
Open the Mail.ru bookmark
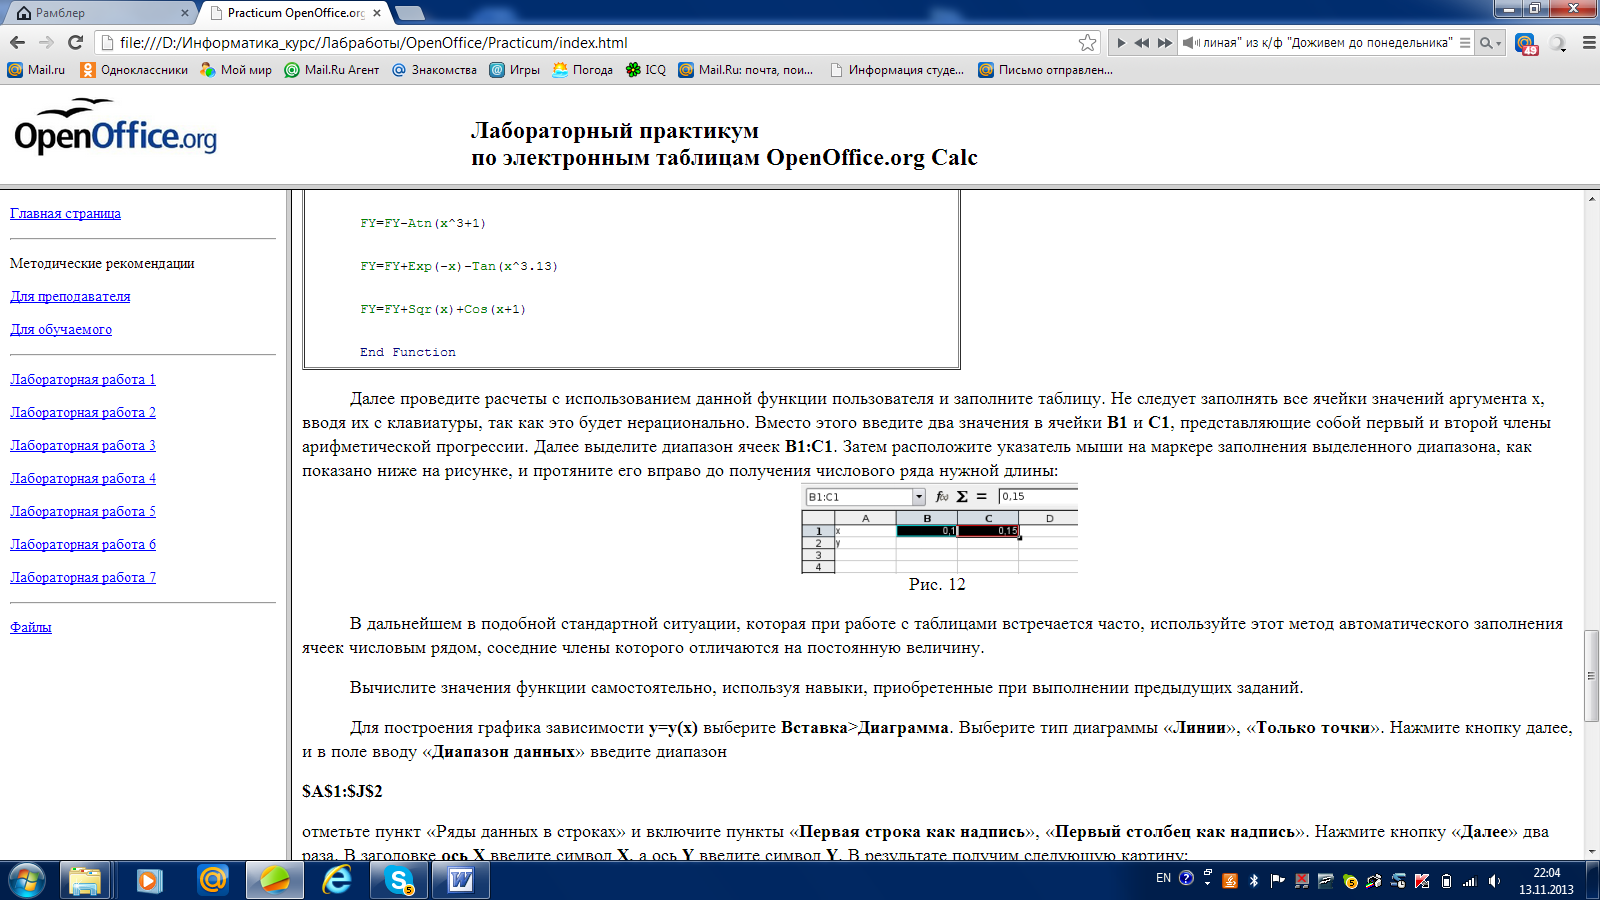36,70
